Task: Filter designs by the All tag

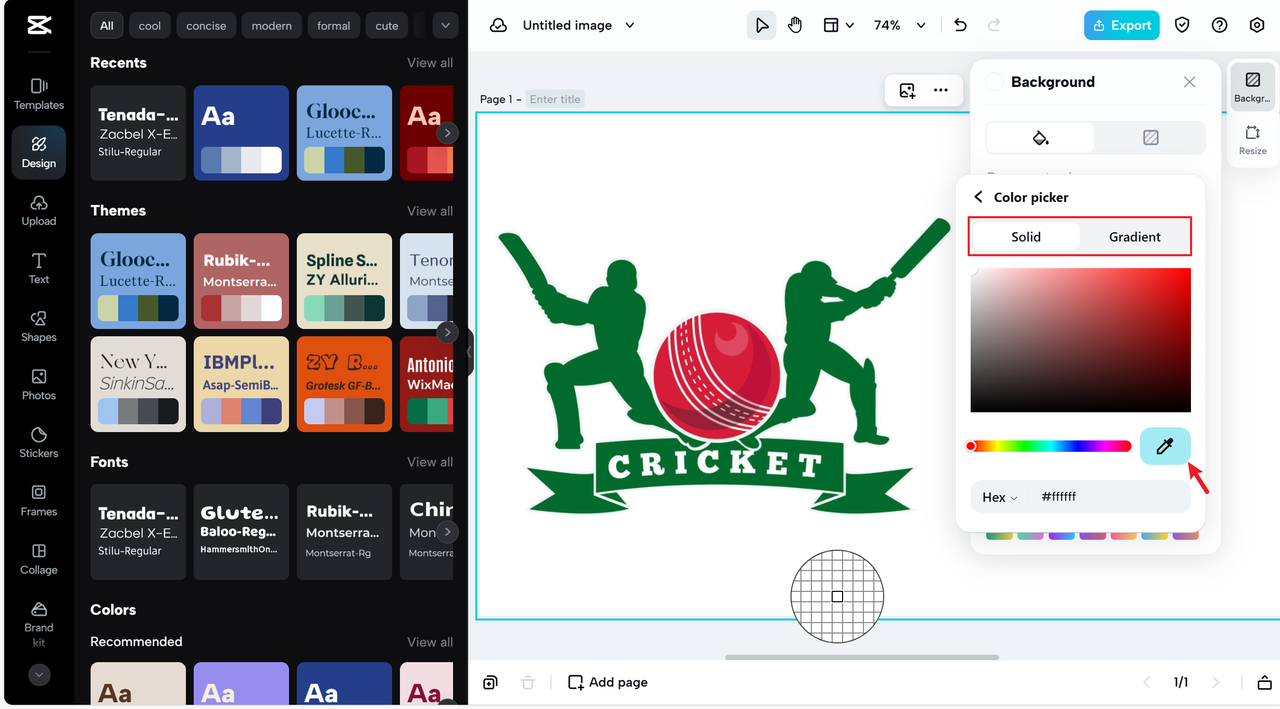Action: pyautogui.click(x=107, y=25)
